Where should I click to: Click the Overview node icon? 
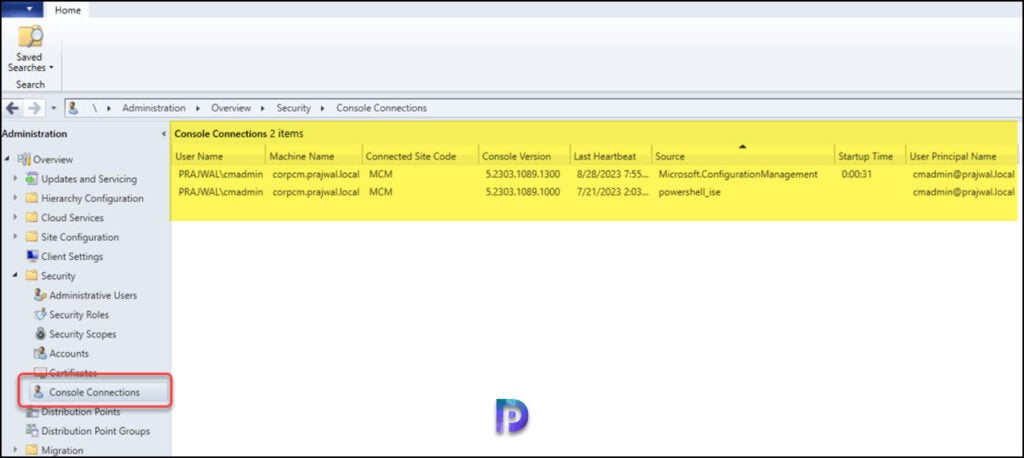tap(24, 159)
